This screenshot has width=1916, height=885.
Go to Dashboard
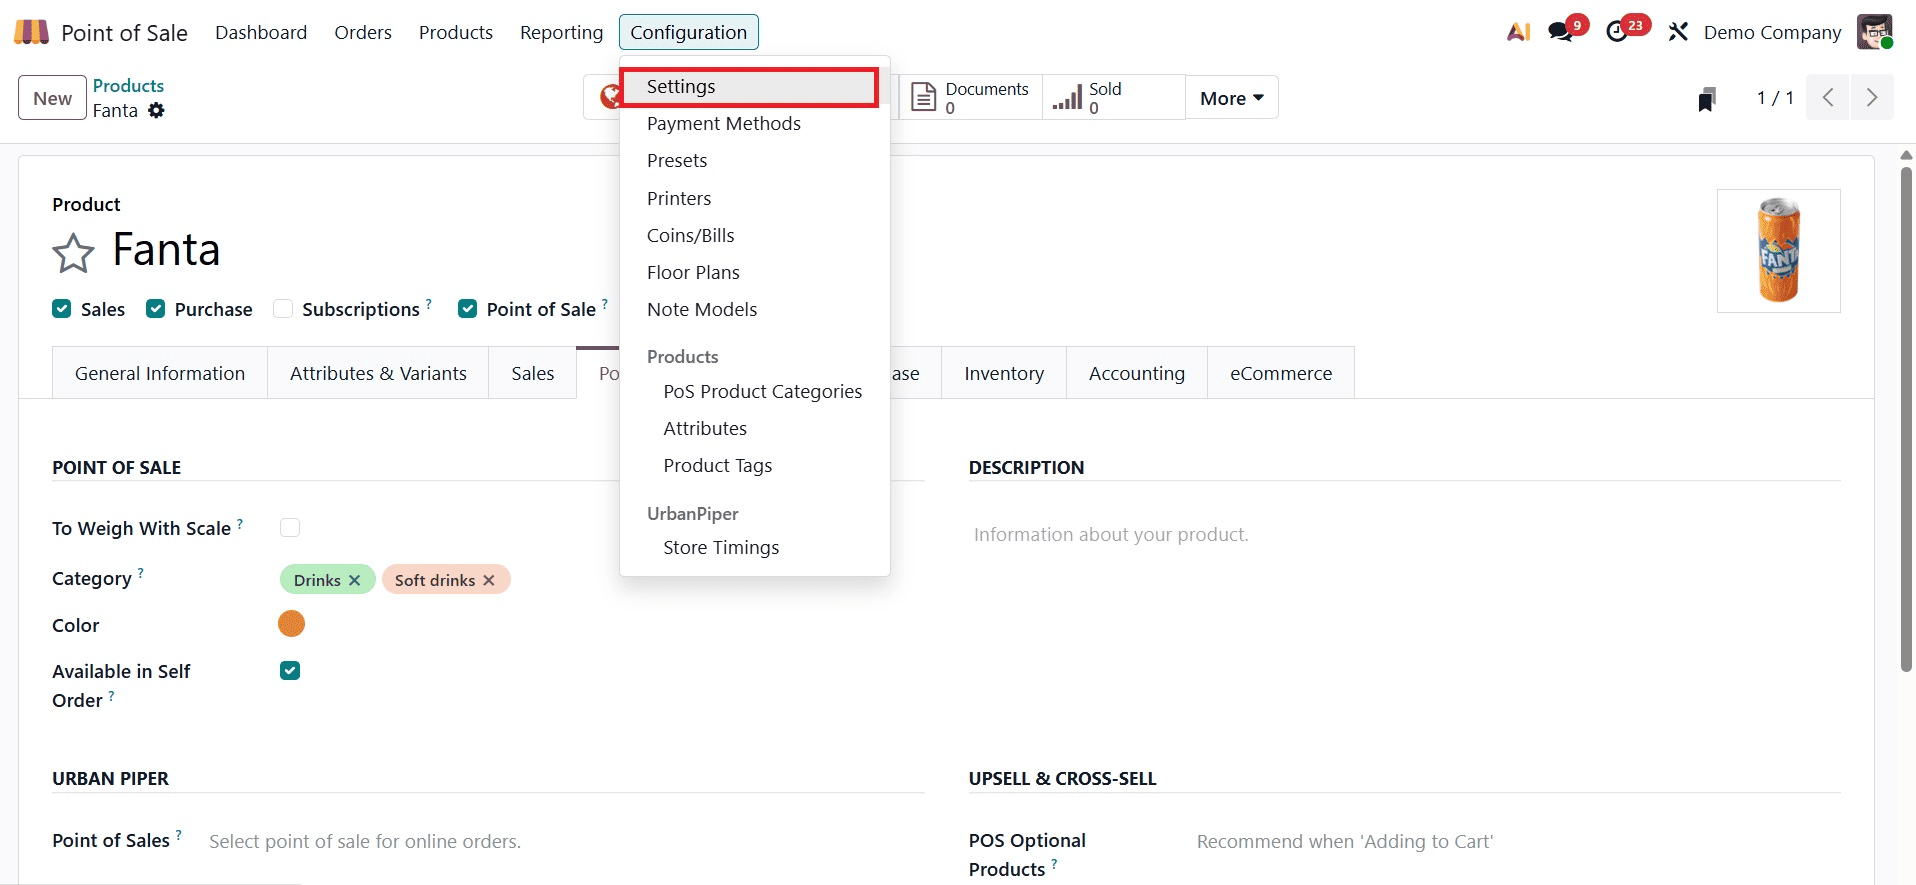click(x=261, y=32)
